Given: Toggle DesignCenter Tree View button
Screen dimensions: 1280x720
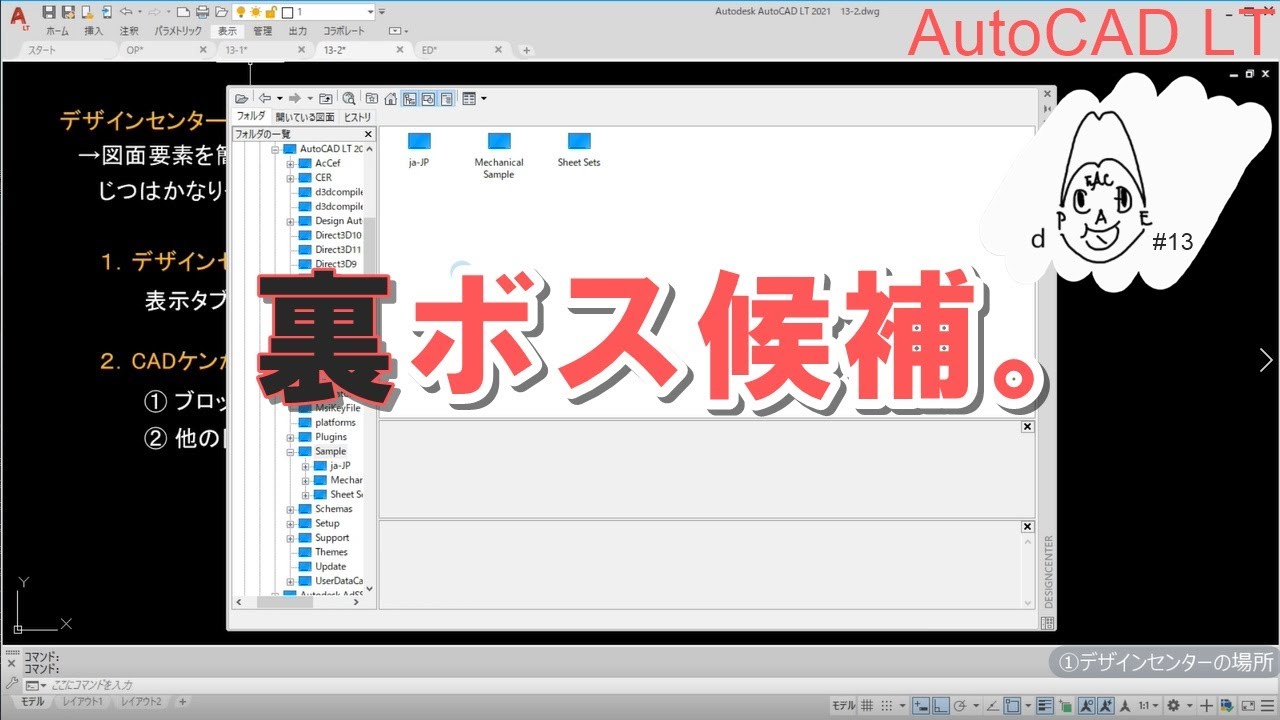Looking at the screenshot, I should [410, 98].
